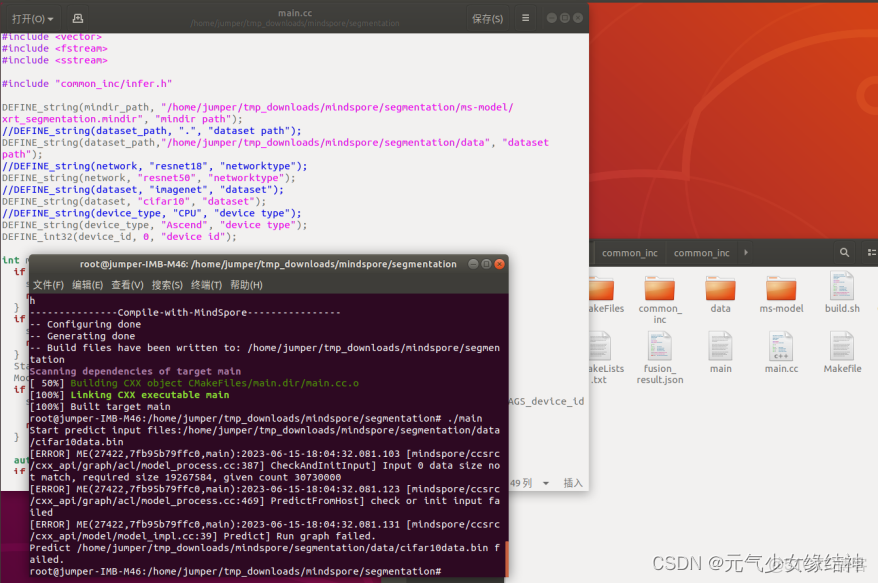Click the new document icon in gedit header
The width and height of the screenshot is (878, 583).
(x=78, y=18)
